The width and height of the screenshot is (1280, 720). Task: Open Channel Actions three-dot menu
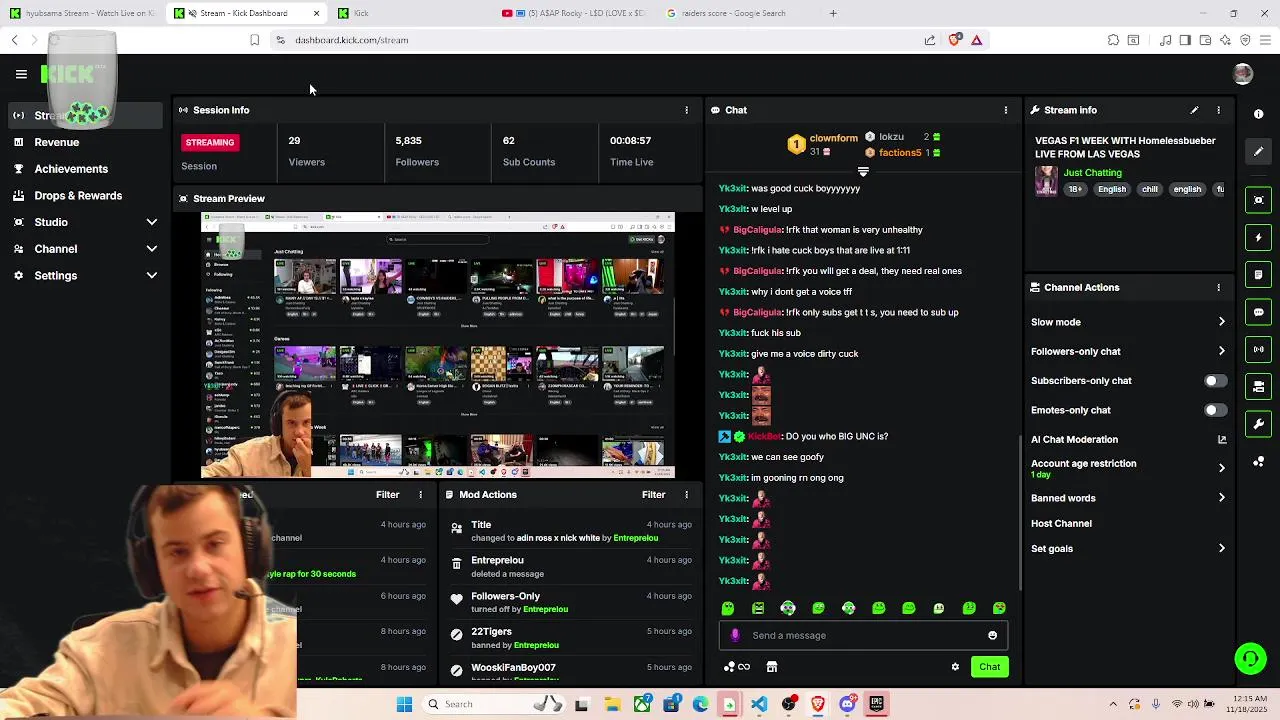point(1218,287)
